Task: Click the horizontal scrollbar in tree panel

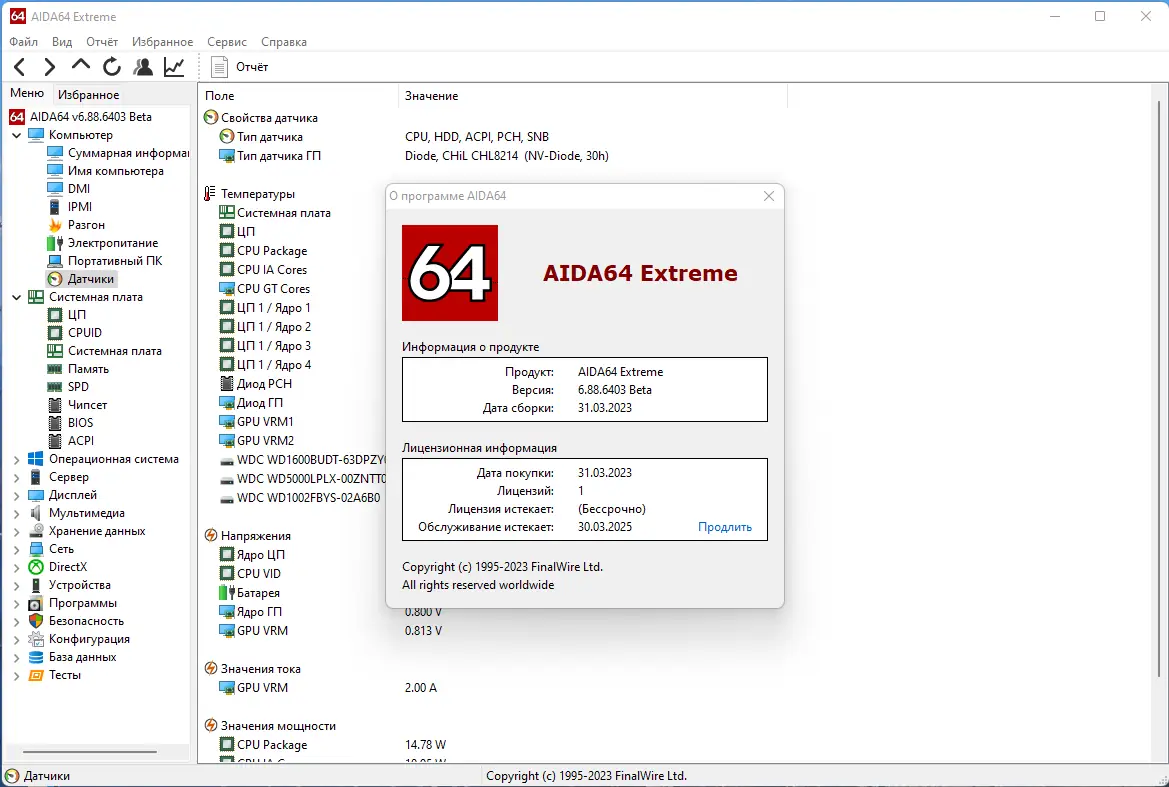Action: [89, 752]
